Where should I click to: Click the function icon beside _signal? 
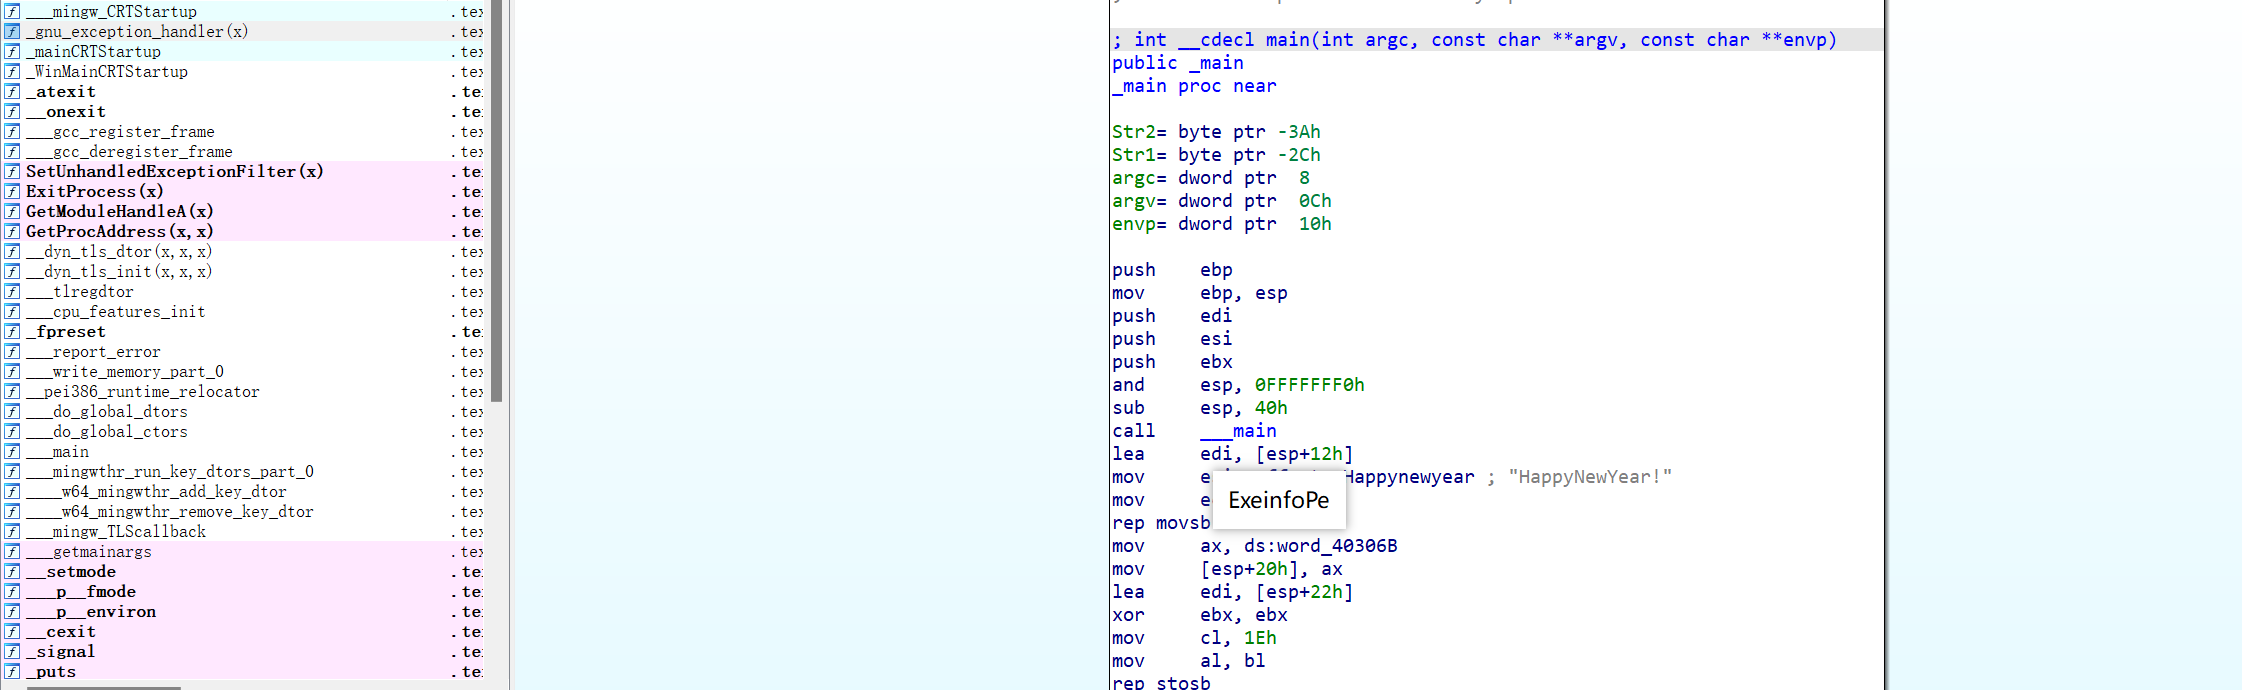pos(12,652)
